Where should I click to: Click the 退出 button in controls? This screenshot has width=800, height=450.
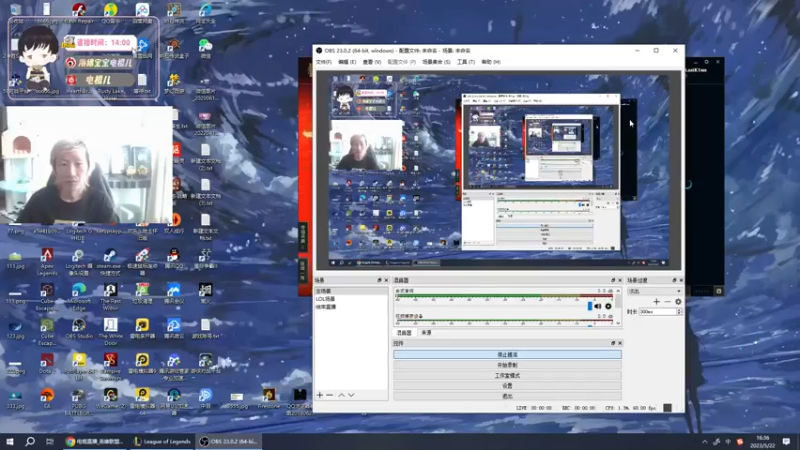pos(507,395)
